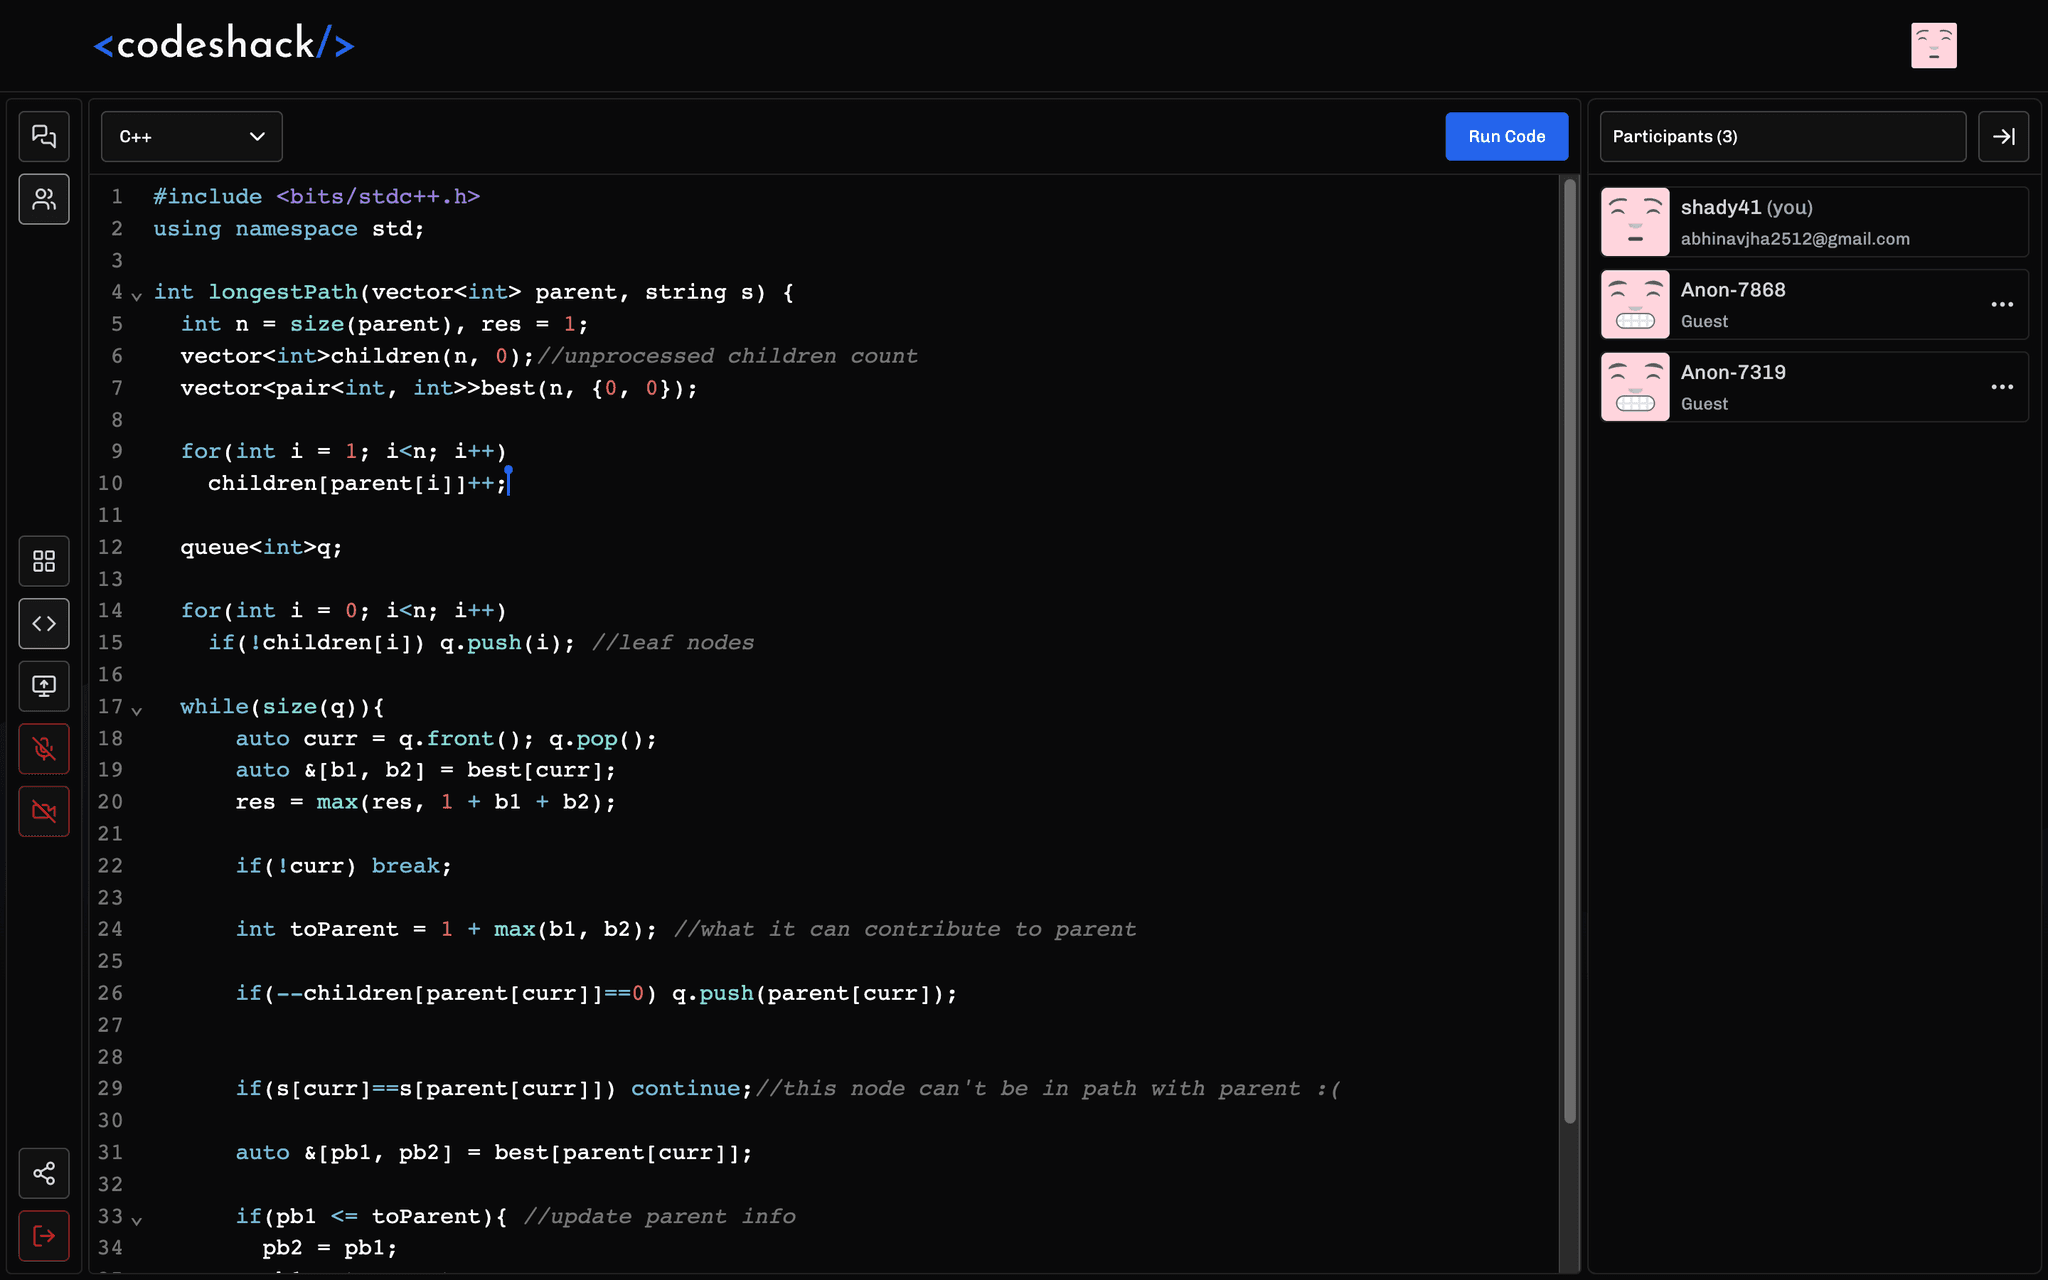Run the C++ code

coord(1506,136)
